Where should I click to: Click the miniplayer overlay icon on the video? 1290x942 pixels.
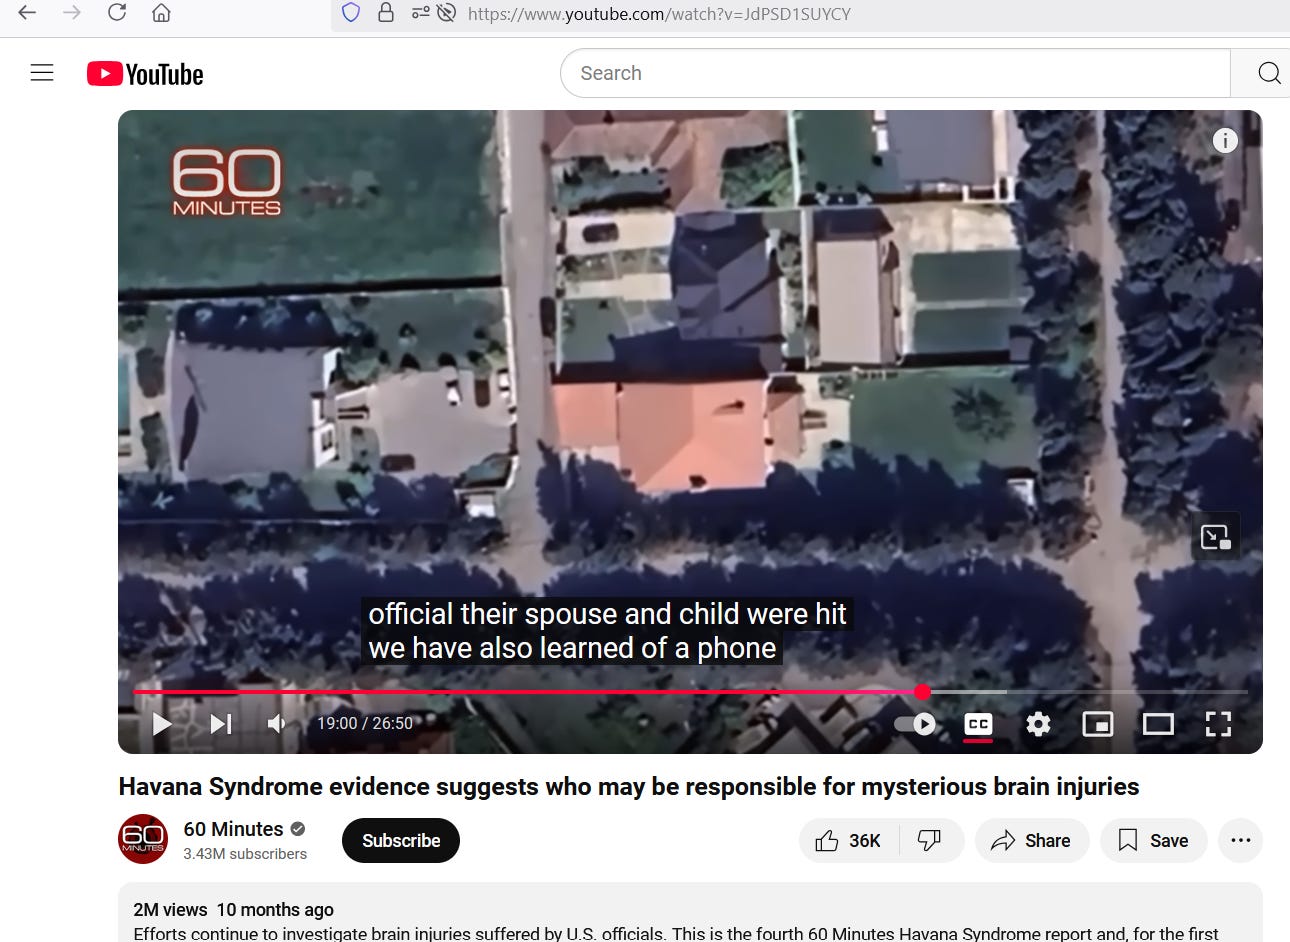(1215, 537)
